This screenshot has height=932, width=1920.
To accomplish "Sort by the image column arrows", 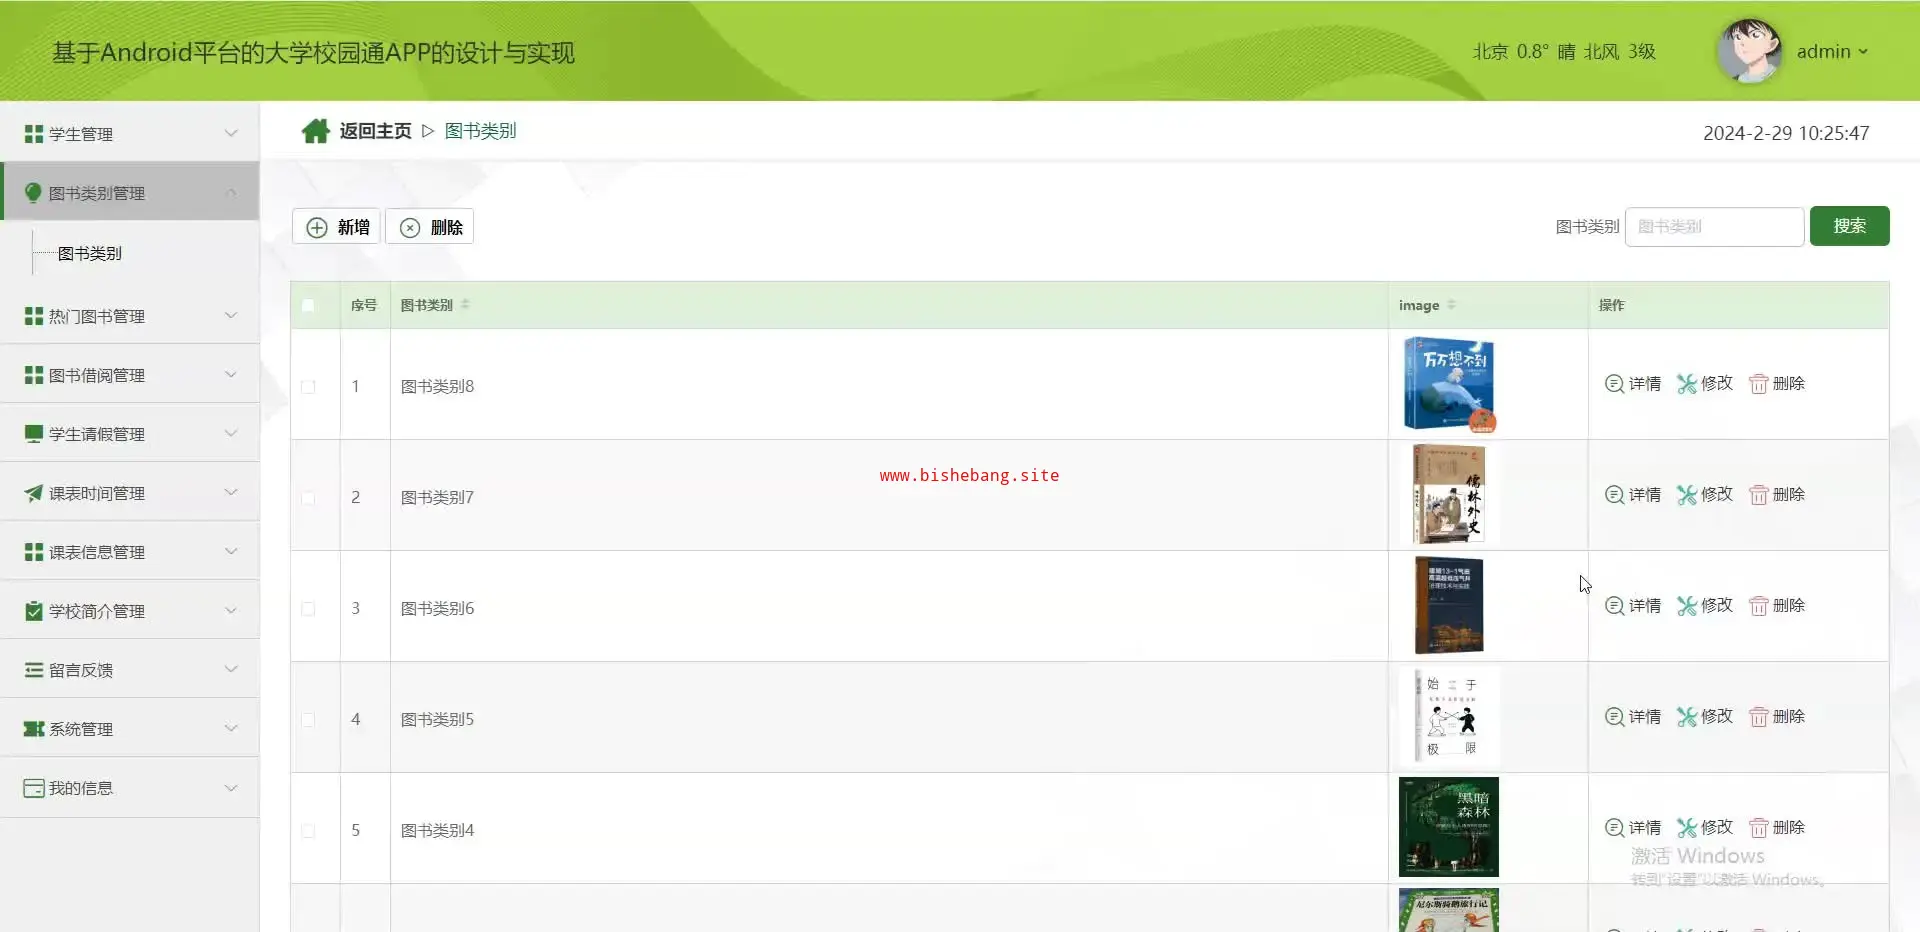I will point(1451,305).
